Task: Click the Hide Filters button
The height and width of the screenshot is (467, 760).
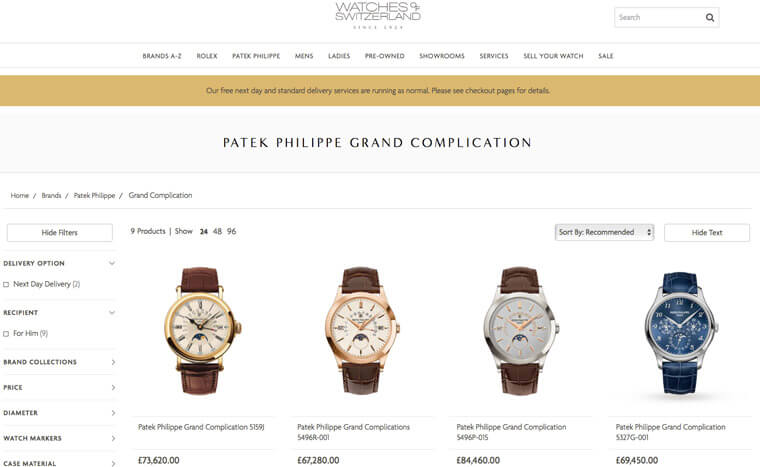Action: (x=60, y=233)
